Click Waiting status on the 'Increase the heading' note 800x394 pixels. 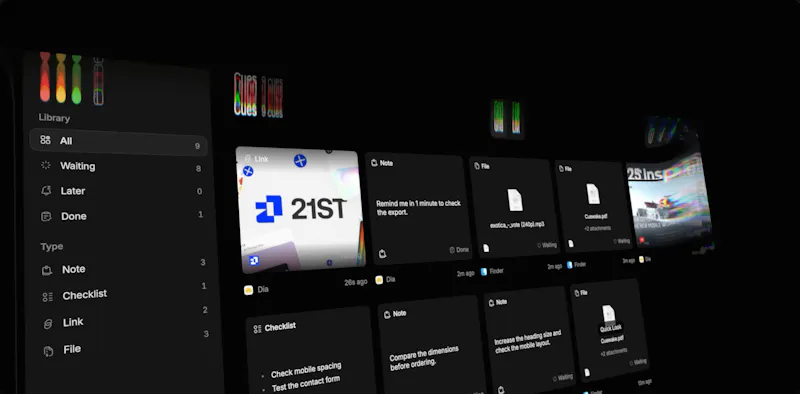563,378
